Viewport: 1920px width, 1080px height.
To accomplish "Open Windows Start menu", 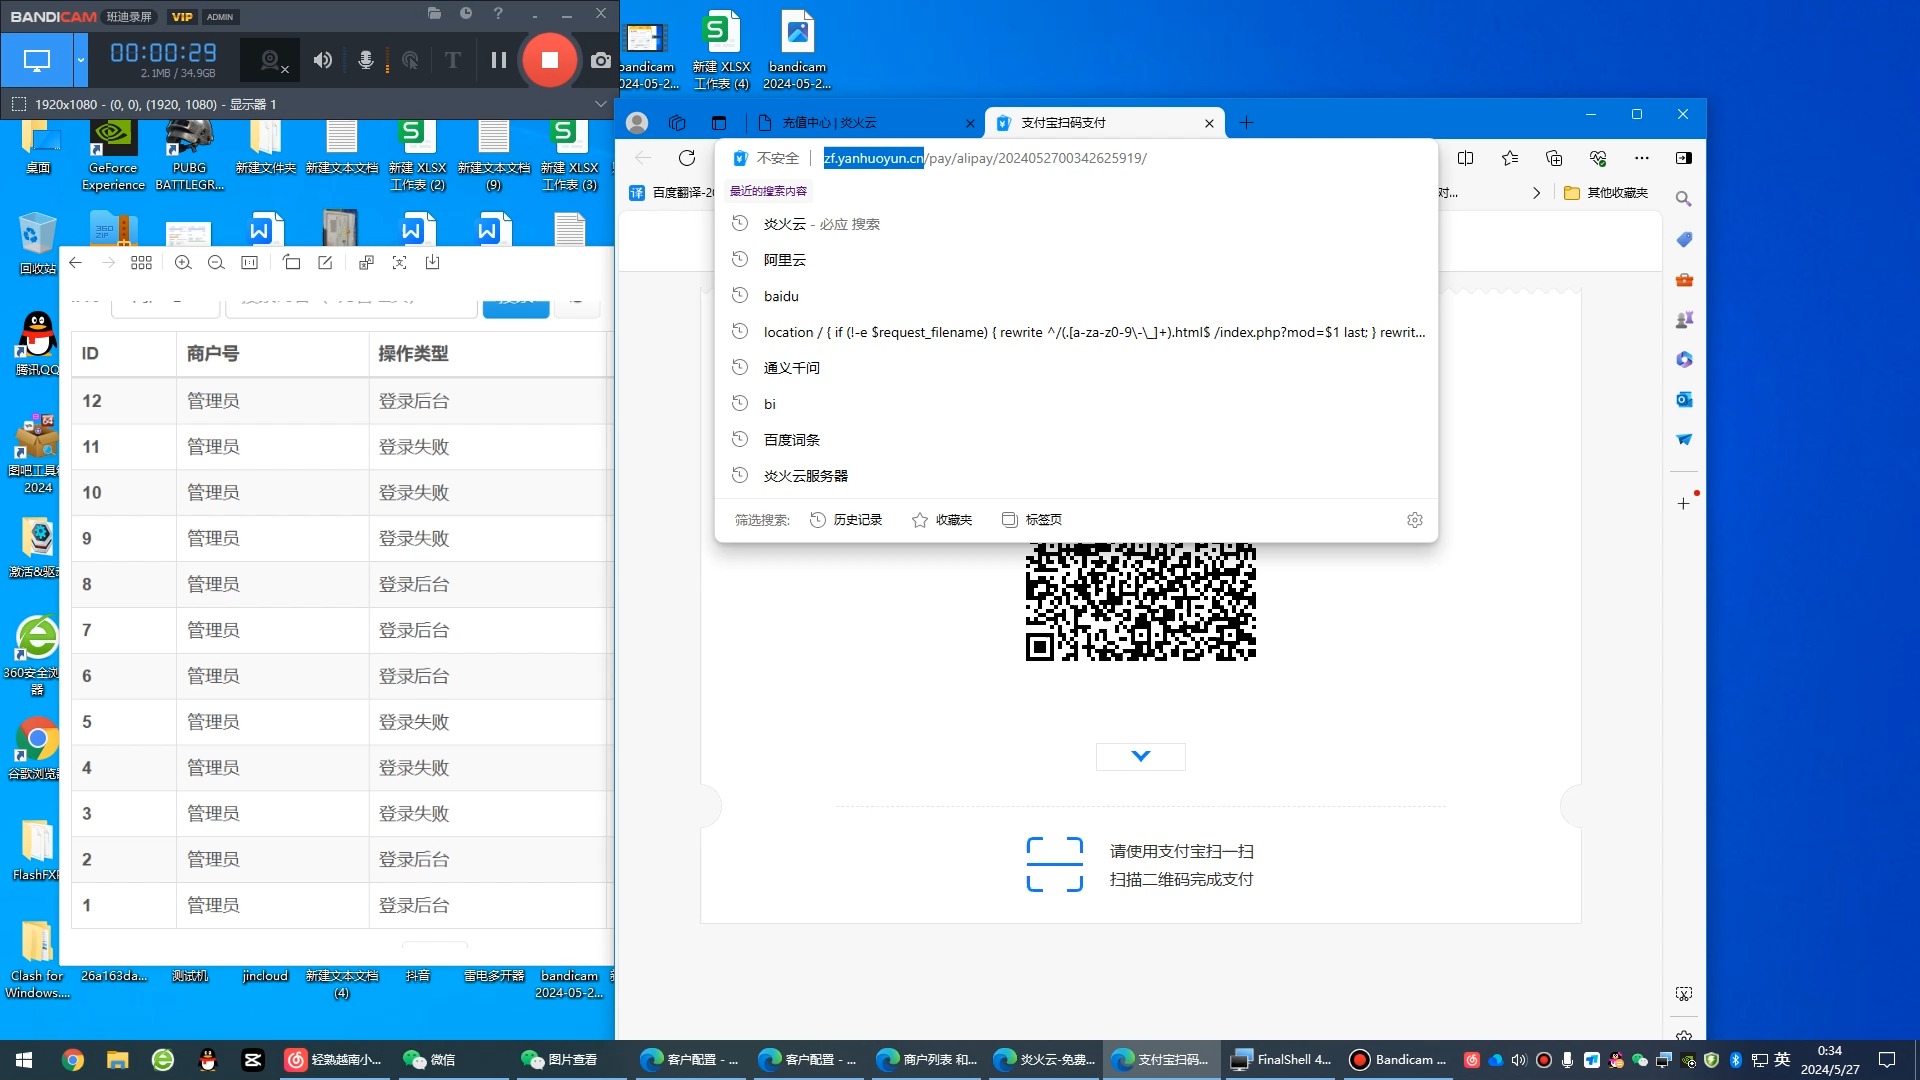I will point(24,1060).
